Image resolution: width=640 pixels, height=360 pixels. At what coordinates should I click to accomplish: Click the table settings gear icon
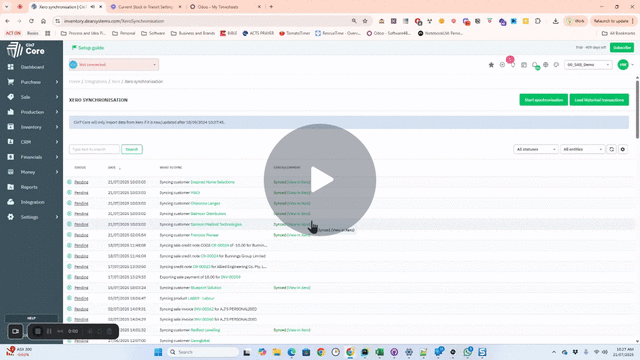tap(622, 149)
